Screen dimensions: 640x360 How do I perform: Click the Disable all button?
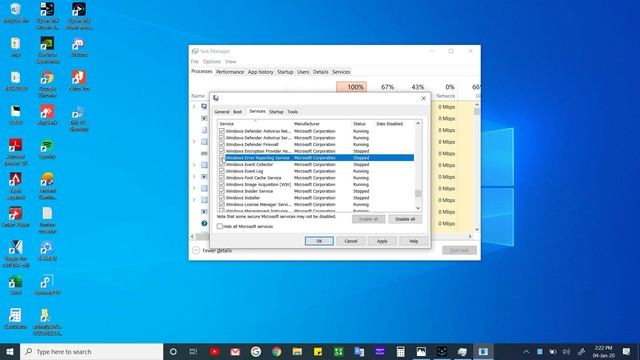pos(405,219)
